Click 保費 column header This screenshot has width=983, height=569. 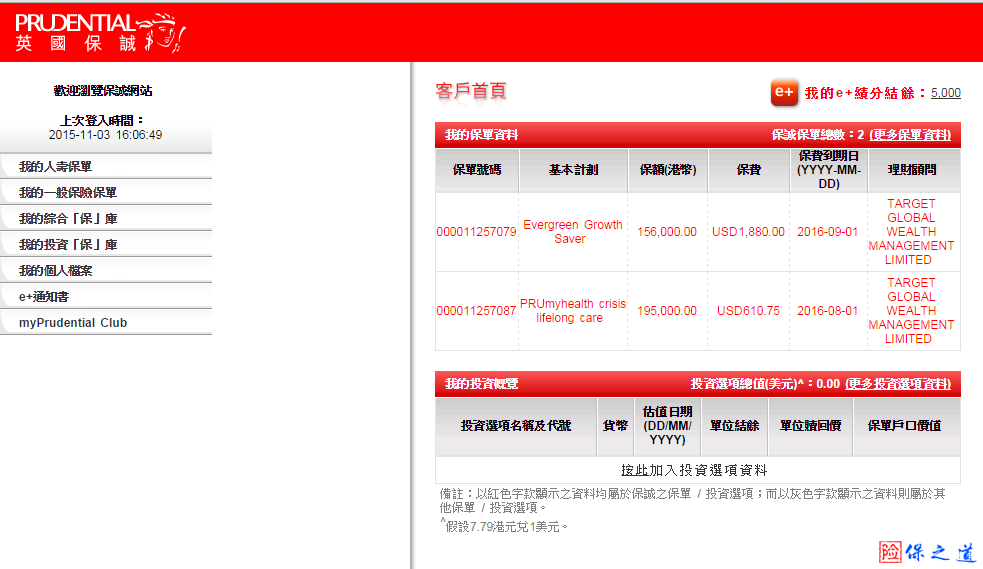click(x=749, y=170)
